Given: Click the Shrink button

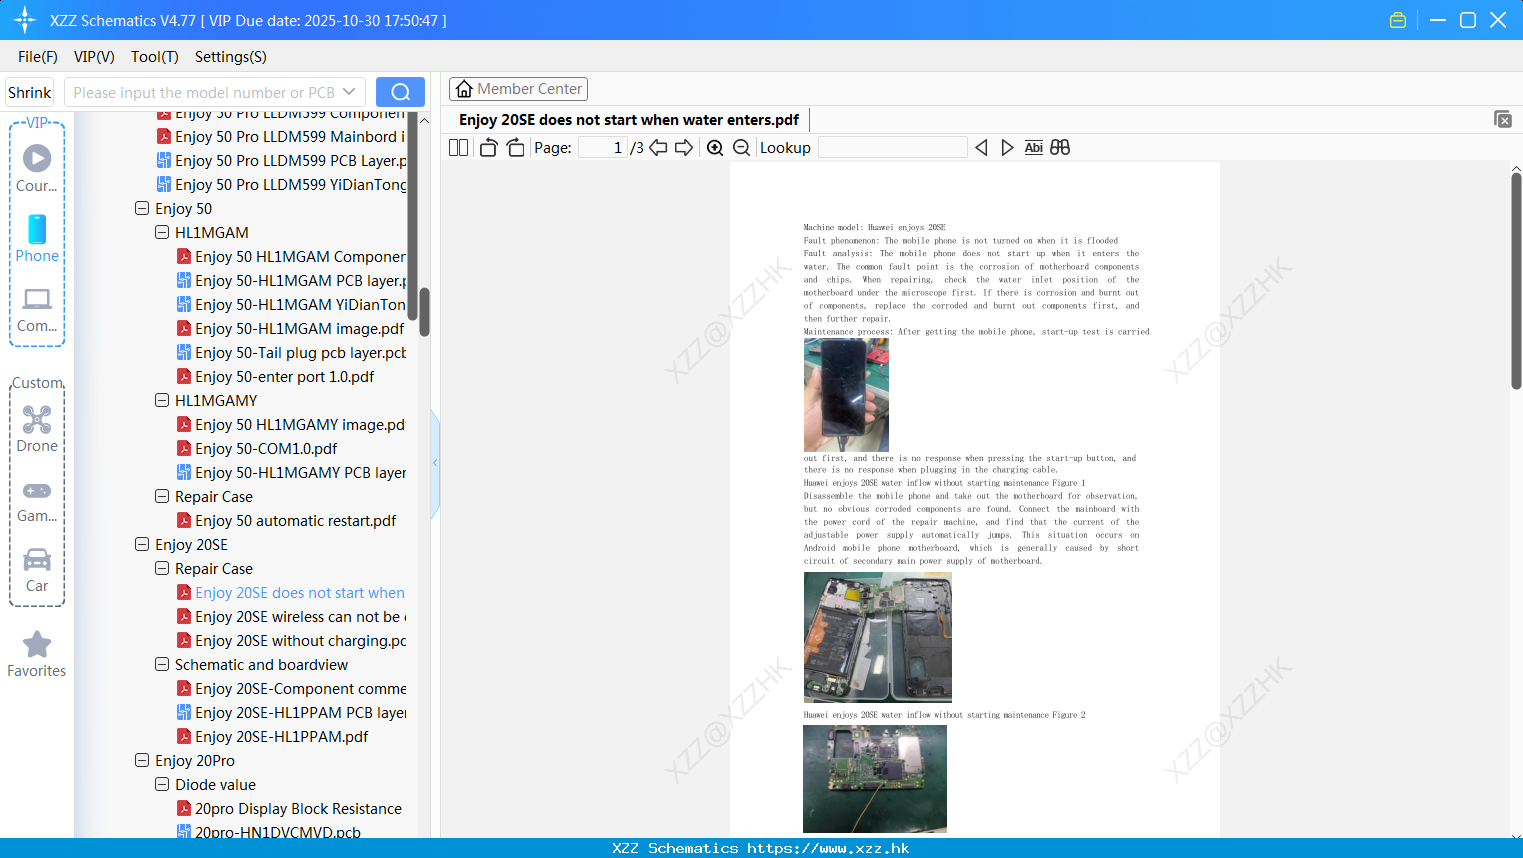Looking at the screenshot, I should (x=30, y=92).
